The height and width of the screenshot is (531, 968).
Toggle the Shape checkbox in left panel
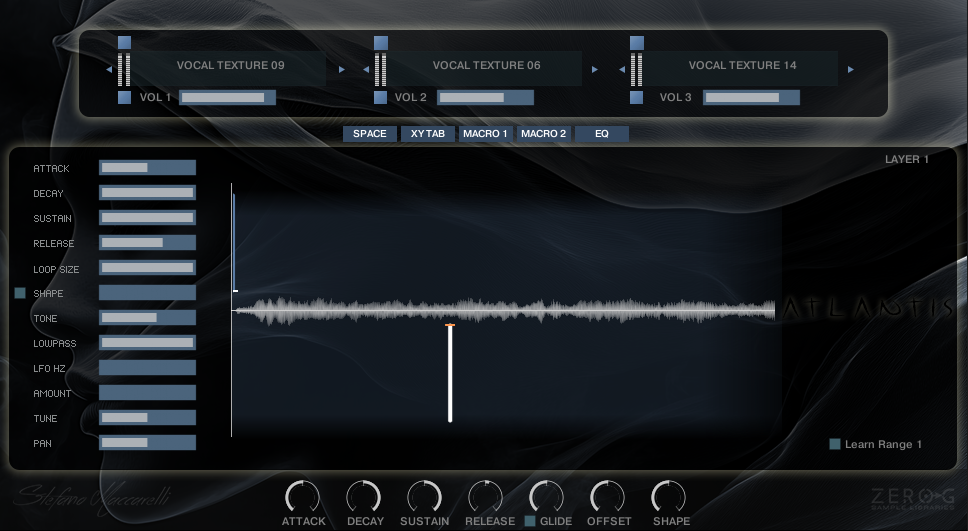(20, 293)
